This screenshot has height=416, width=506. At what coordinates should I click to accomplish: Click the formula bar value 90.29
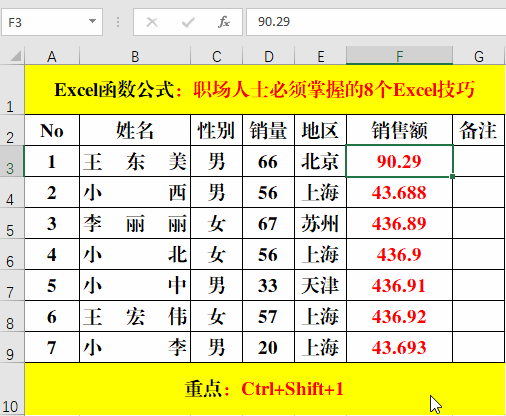pos(274,22)
